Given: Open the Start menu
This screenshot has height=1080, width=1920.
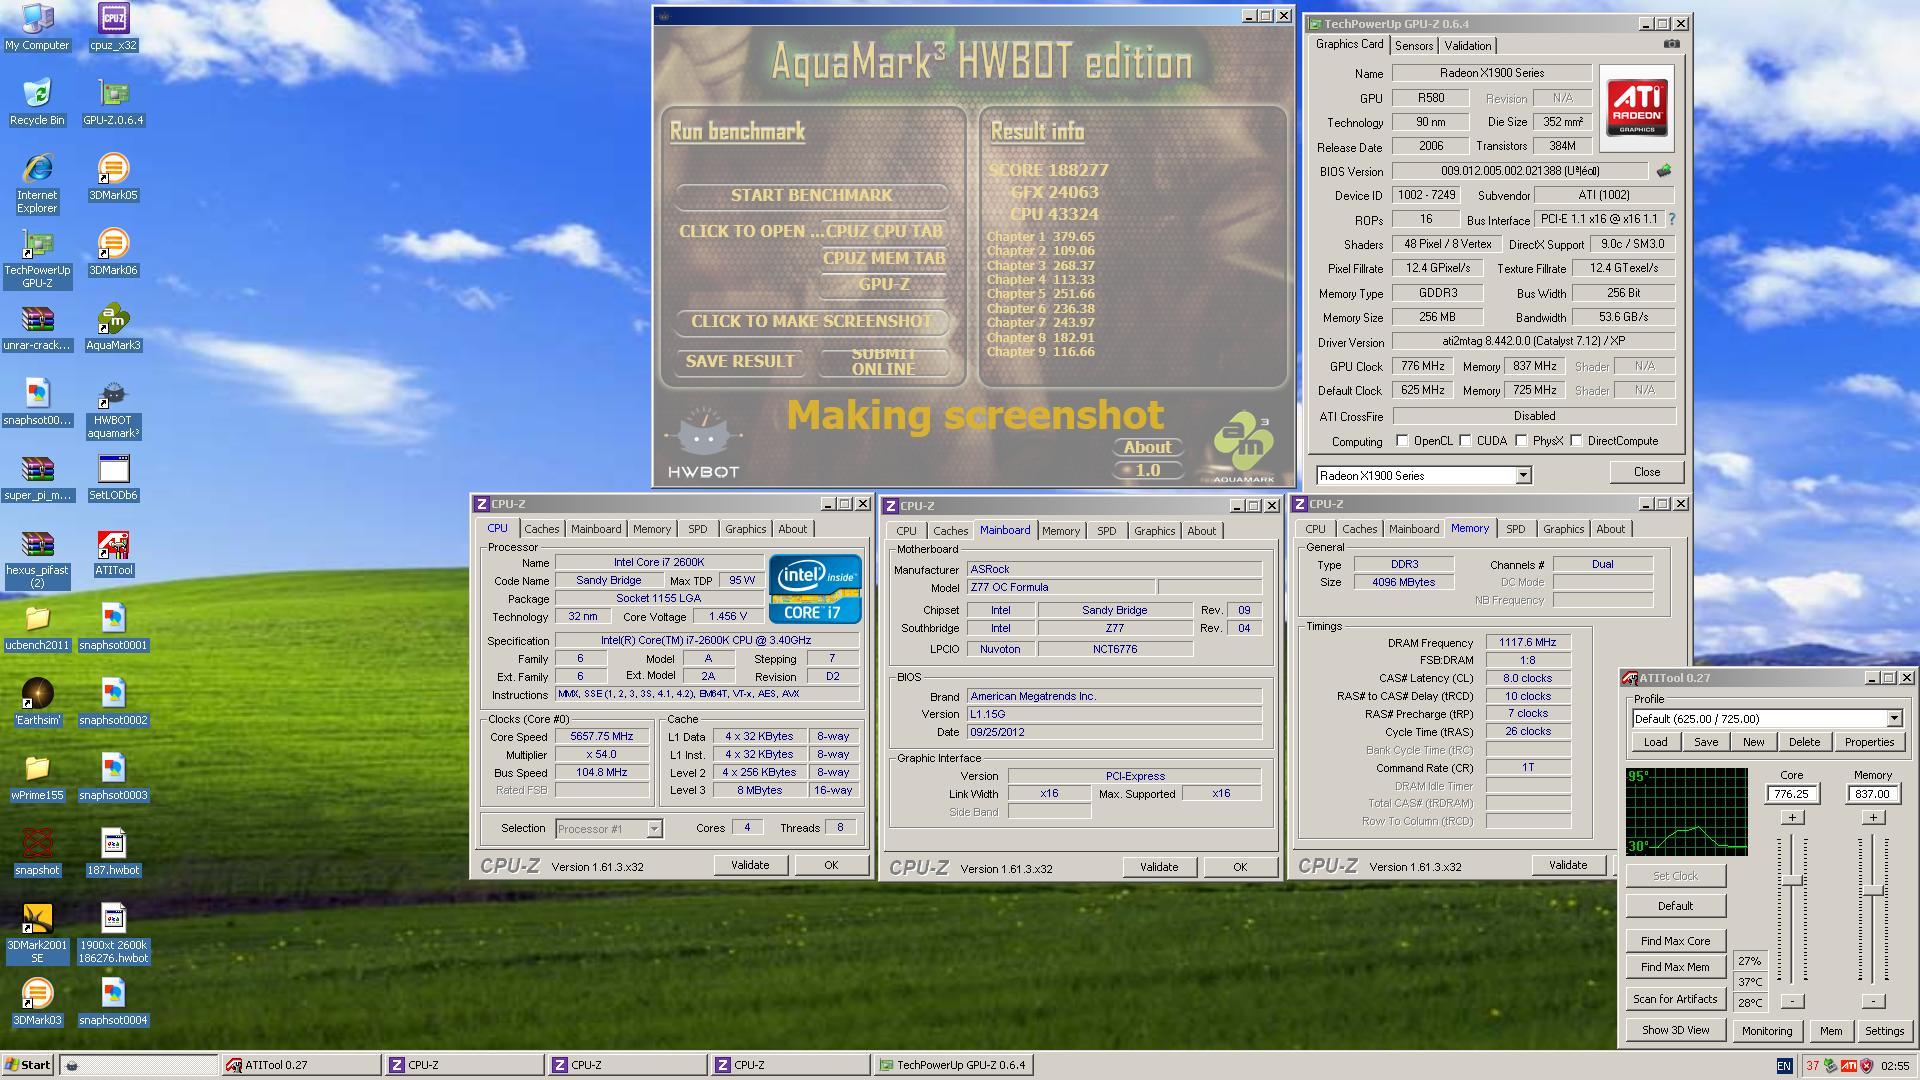Looking at the screenshot, I should 28,1065.
